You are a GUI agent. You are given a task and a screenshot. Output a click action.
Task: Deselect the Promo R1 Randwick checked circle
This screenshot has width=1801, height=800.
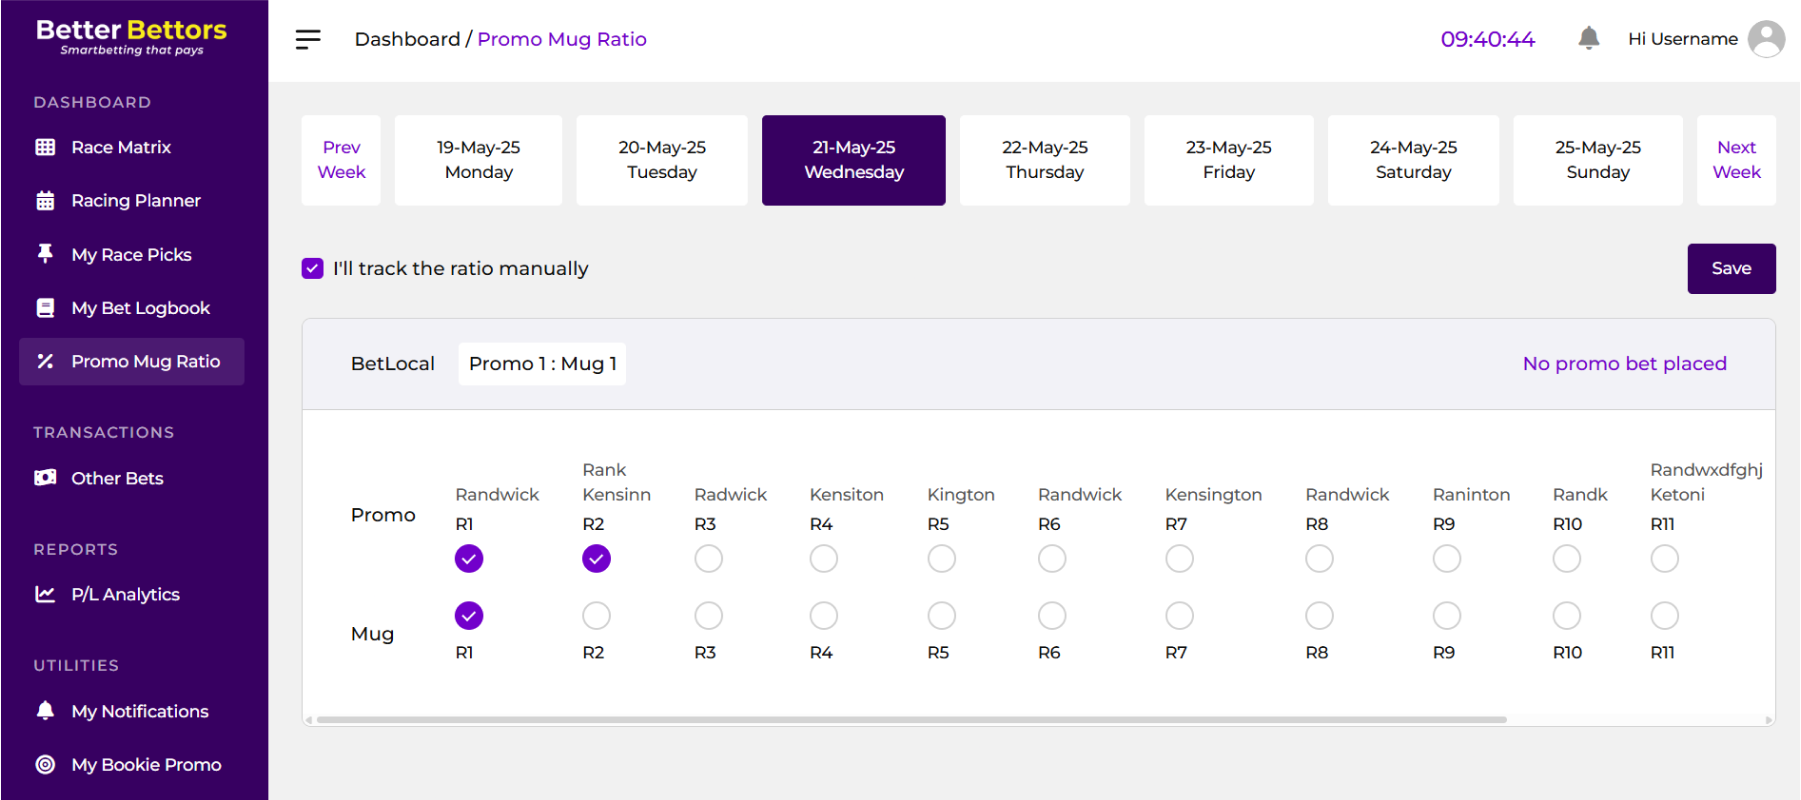point(469,558)
